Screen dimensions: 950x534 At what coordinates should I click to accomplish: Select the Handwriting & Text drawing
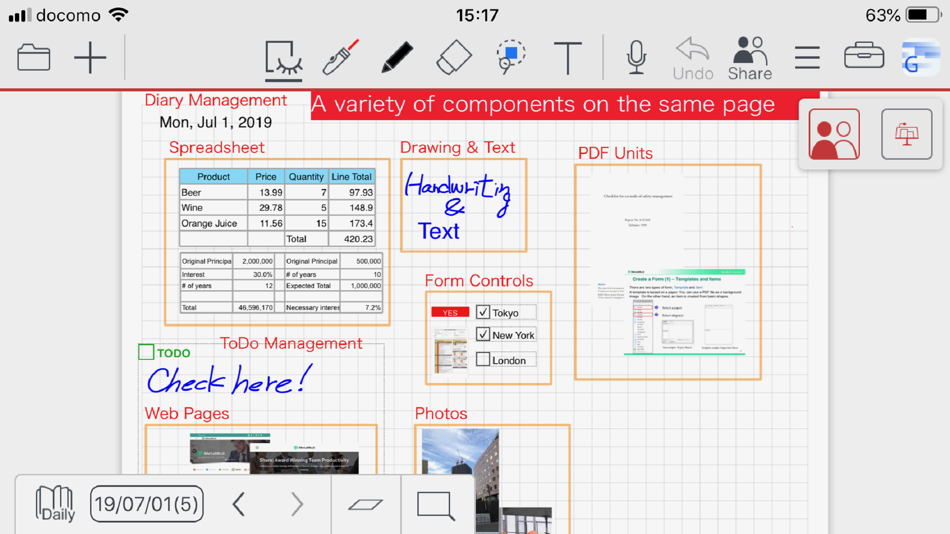[458, 206]
